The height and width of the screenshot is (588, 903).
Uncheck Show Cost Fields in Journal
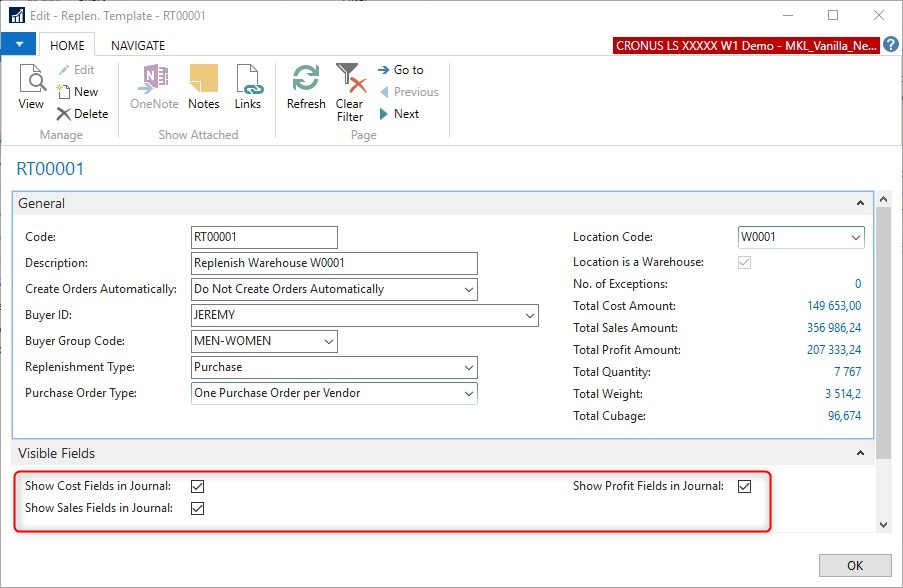[198, 487]
